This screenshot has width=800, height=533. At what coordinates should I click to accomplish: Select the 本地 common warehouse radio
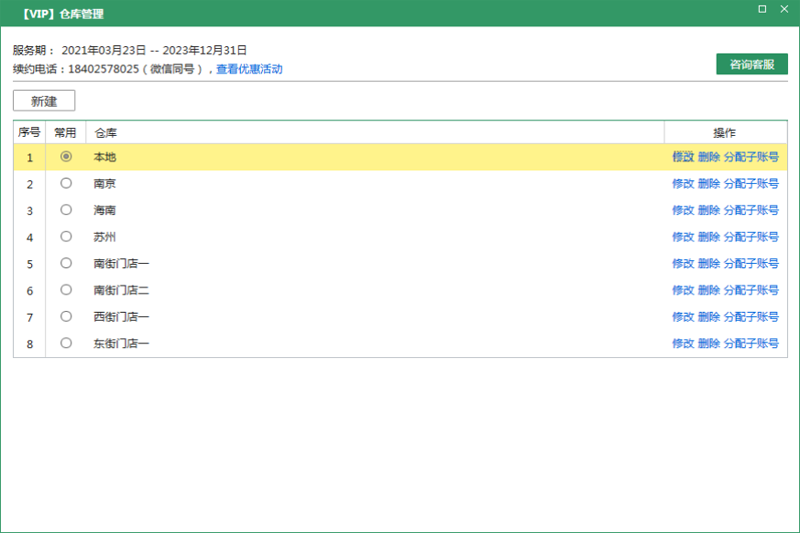[66, 157]
